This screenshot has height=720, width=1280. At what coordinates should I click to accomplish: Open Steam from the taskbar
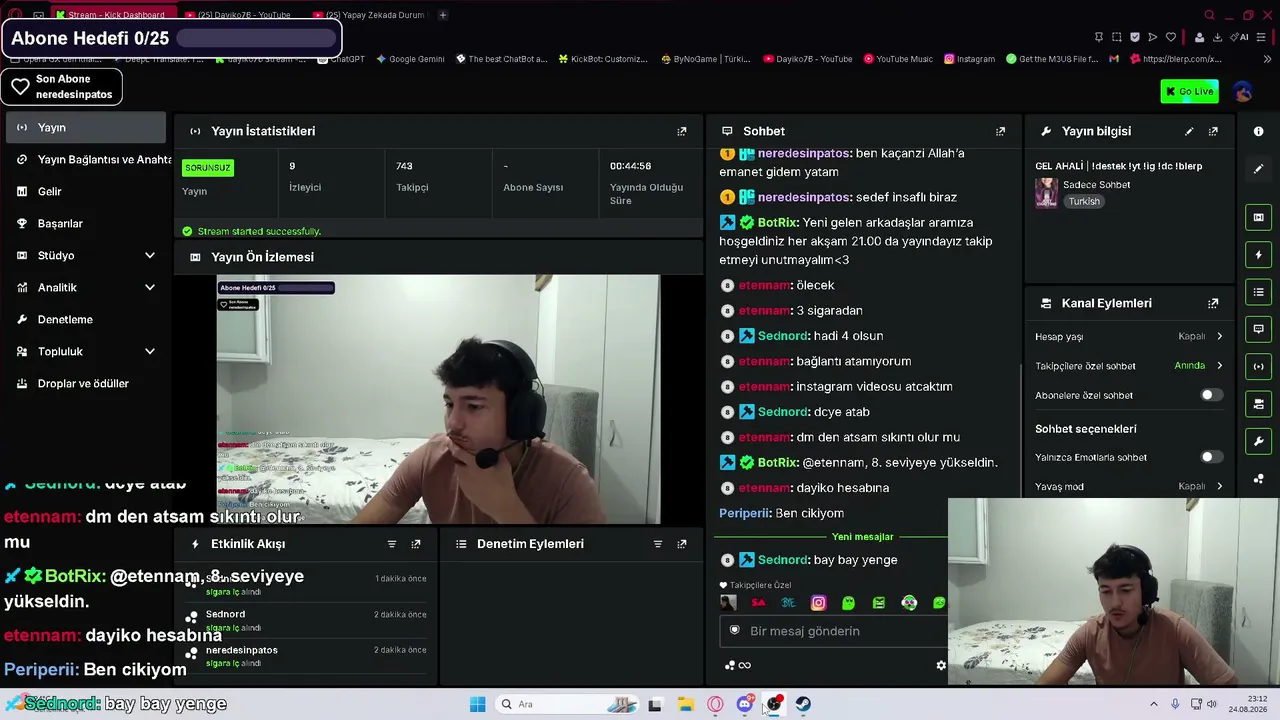[x=803, y=704]
